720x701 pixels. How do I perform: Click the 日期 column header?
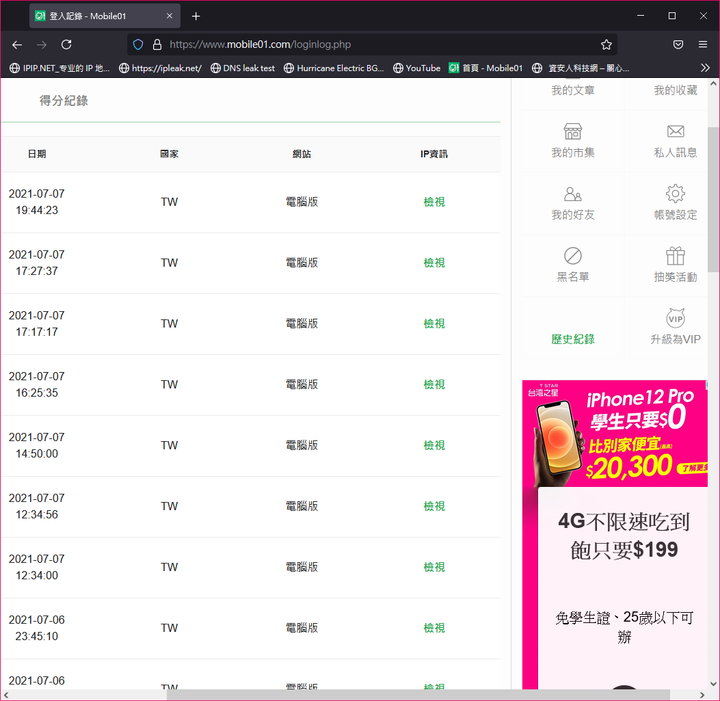[37, 154]
